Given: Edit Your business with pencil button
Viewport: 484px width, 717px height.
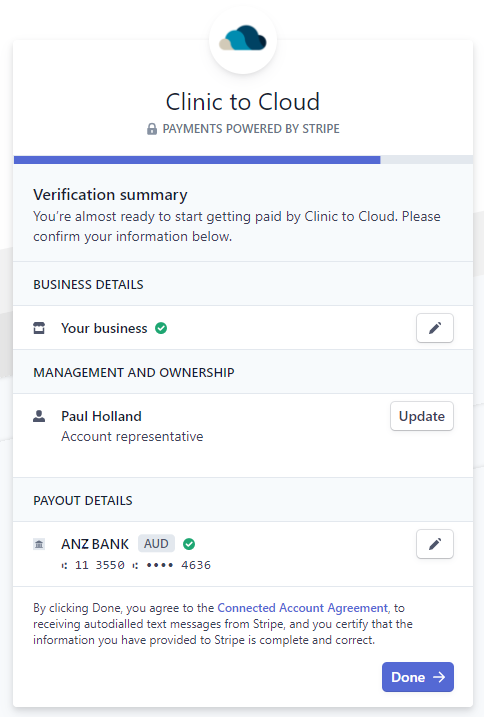Looking at the screenshot, I should (x=435, y=328).
